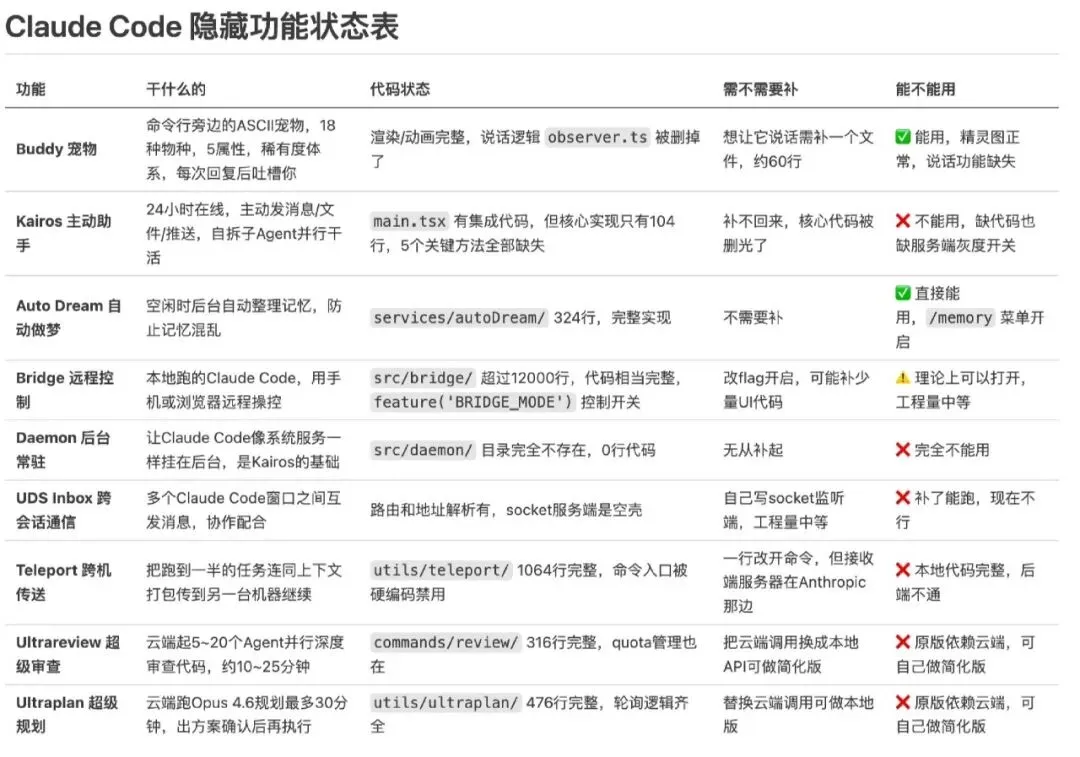Click the text "补了能跑，现在不行"

point(965,510)
